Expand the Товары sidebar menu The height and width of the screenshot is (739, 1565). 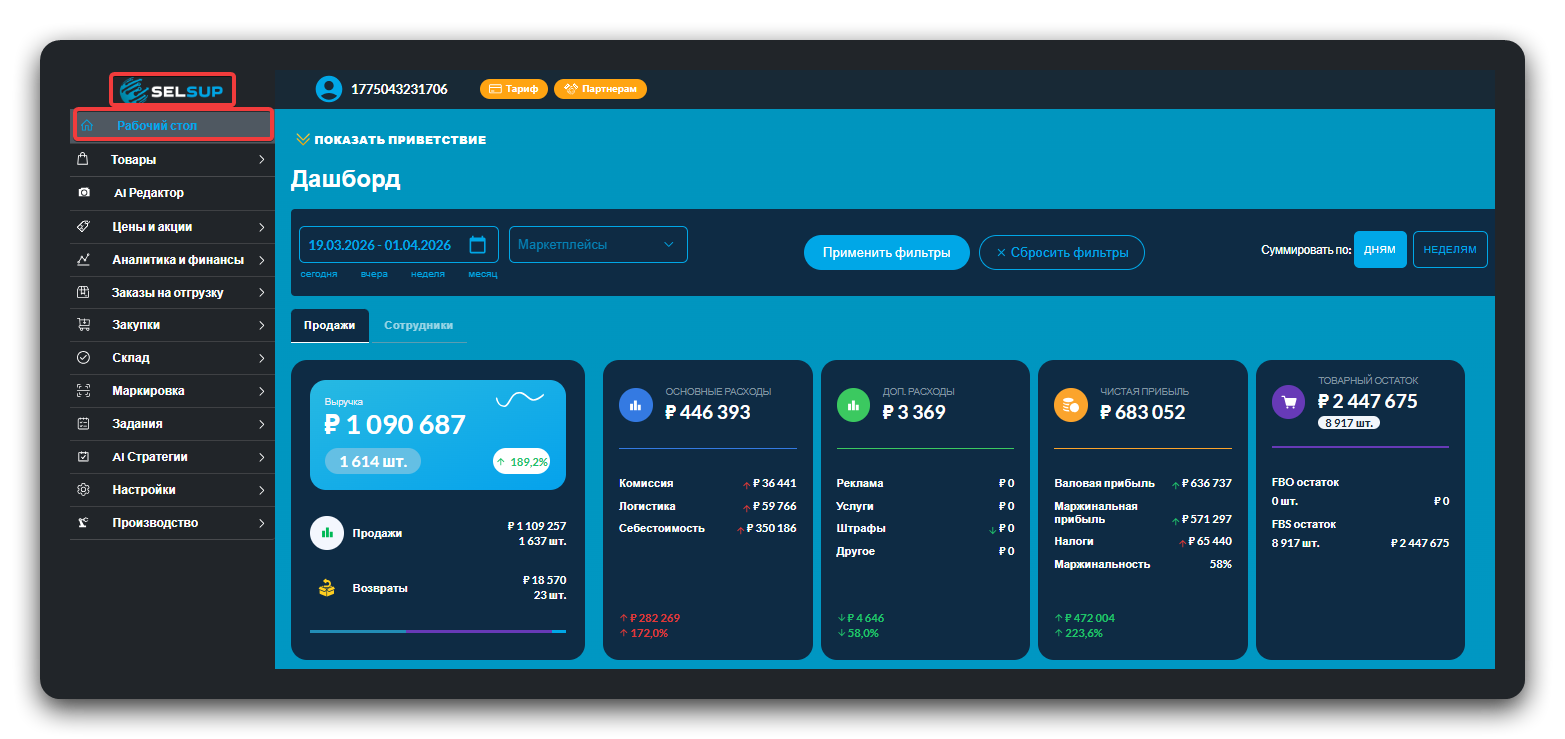[x=172, y=160]
